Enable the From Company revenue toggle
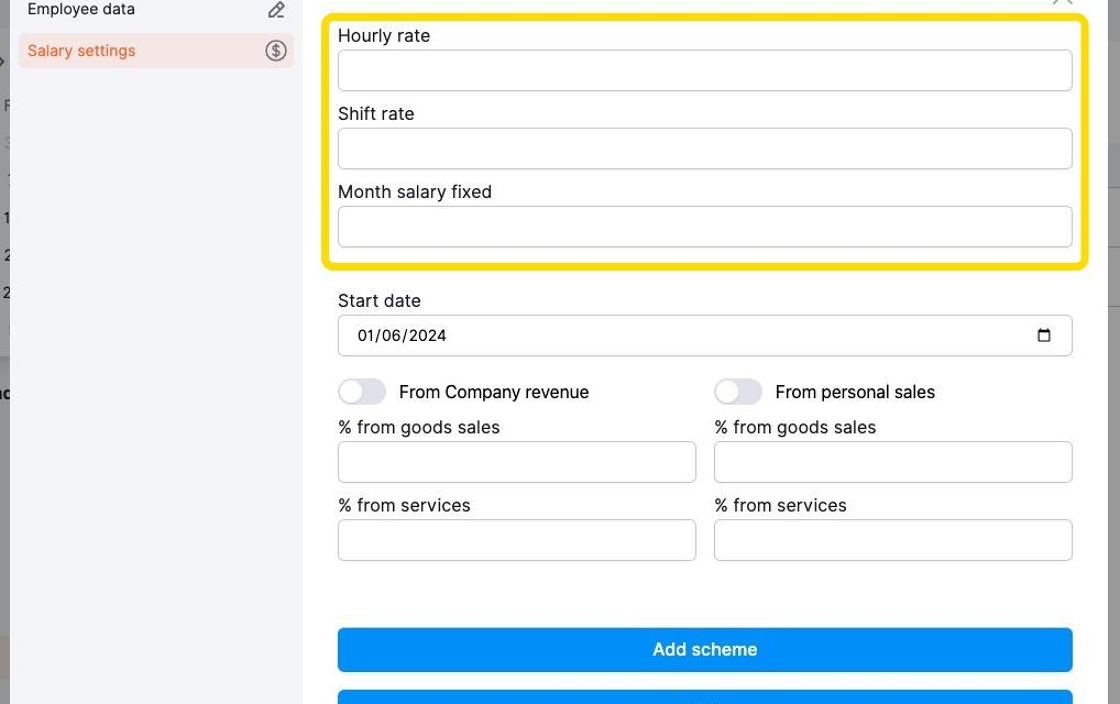The height and width of the screenshot is (704, 1120). (362, 392)
